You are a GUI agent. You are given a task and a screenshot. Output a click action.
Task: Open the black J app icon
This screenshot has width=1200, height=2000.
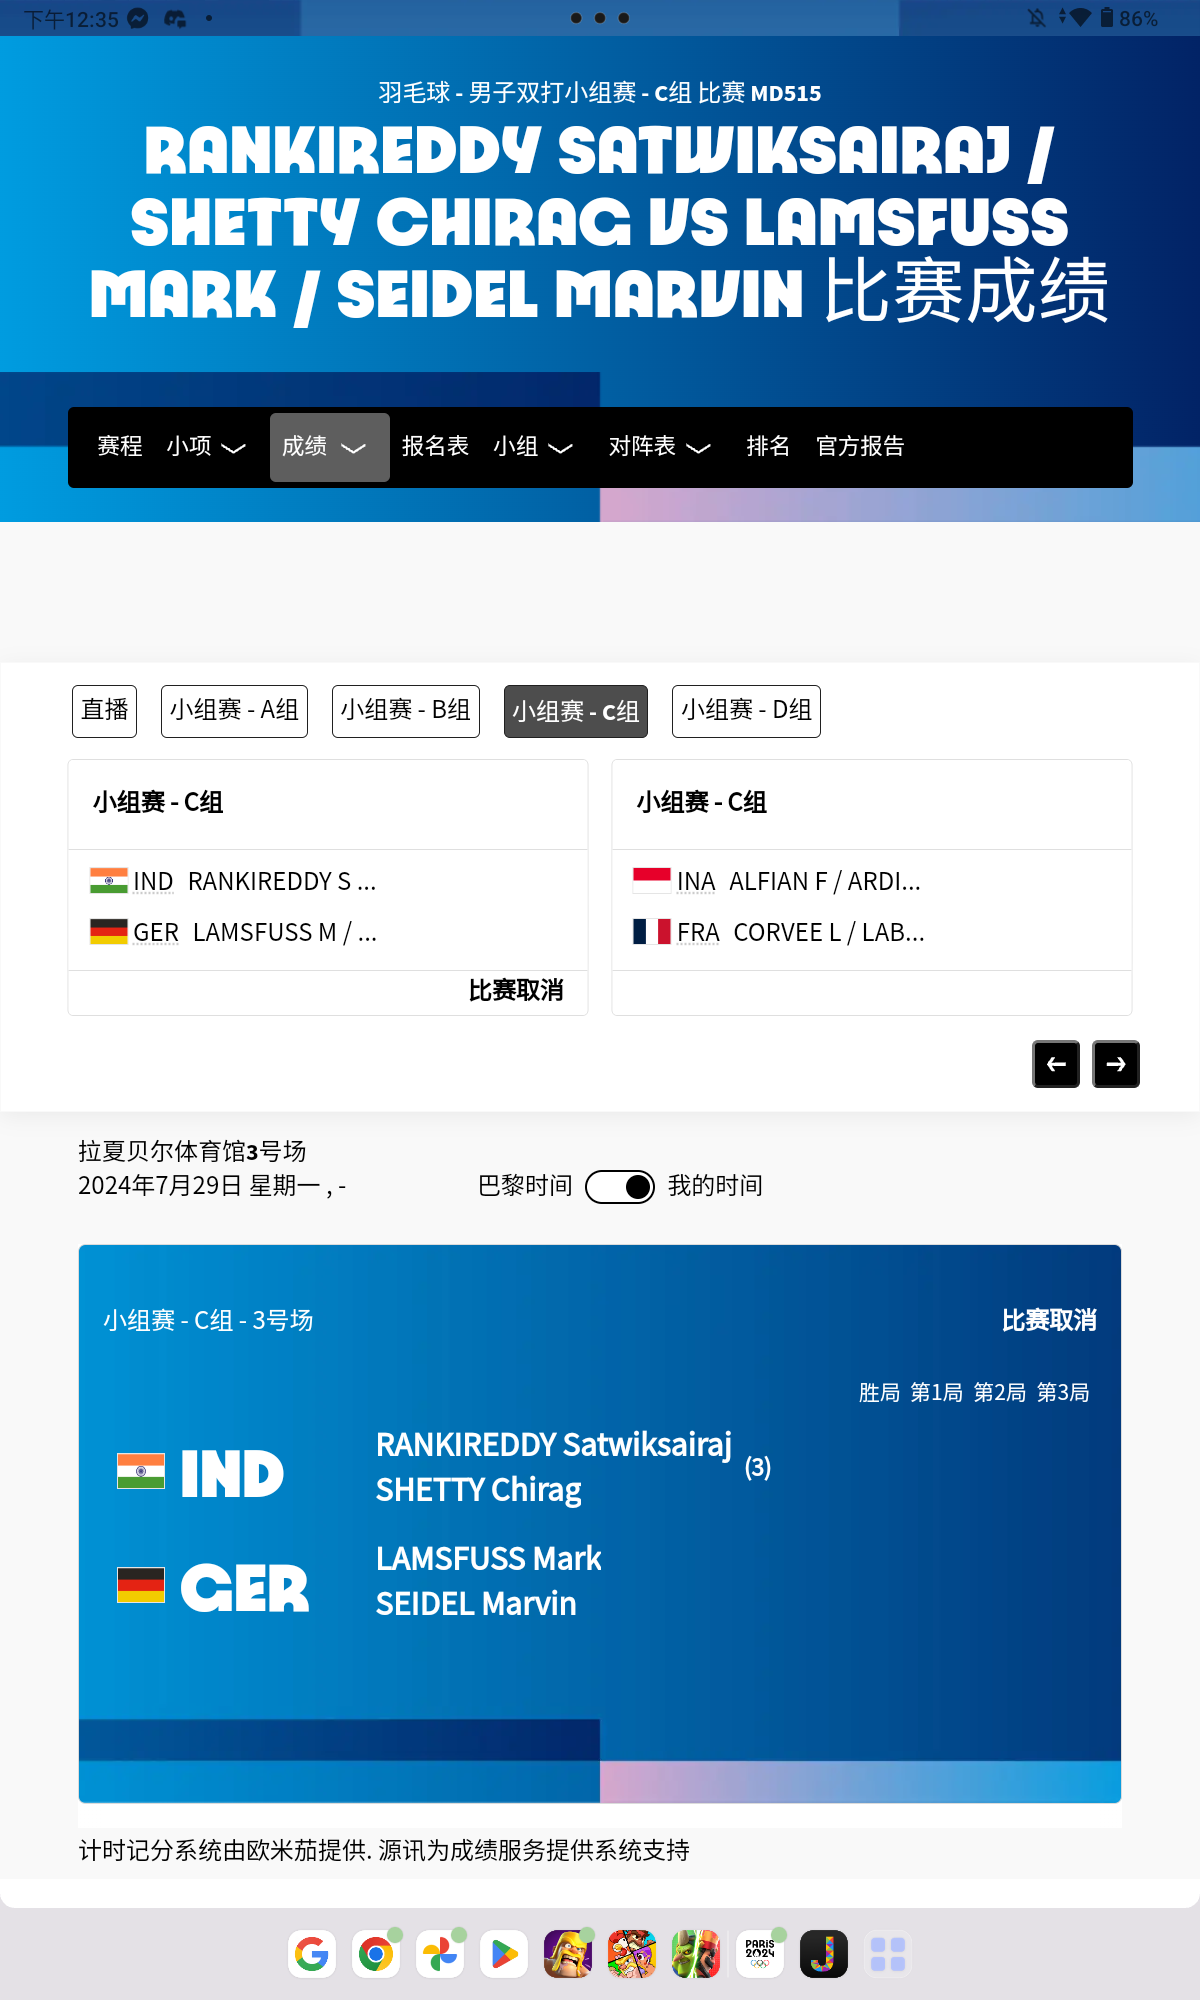coord(824,1954)
